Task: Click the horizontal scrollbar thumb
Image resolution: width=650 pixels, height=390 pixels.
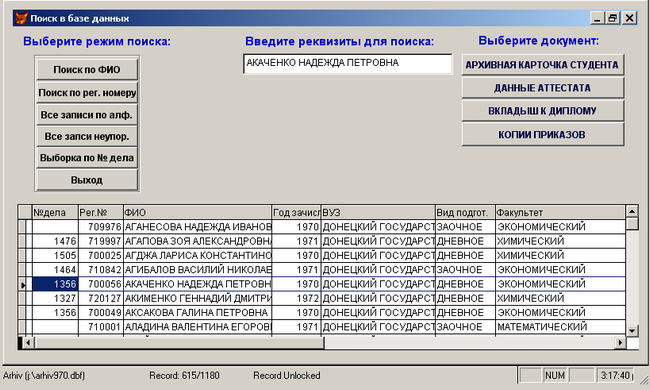Action: coord(179,343)
